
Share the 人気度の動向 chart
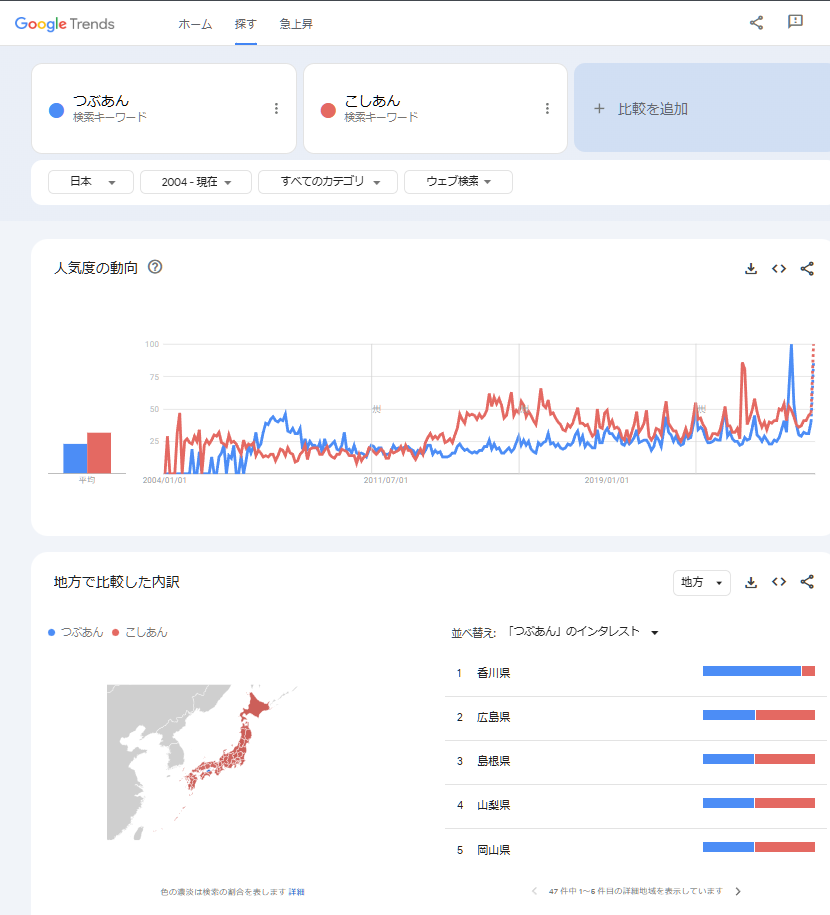pyautogui.click(x=807, y=268)
